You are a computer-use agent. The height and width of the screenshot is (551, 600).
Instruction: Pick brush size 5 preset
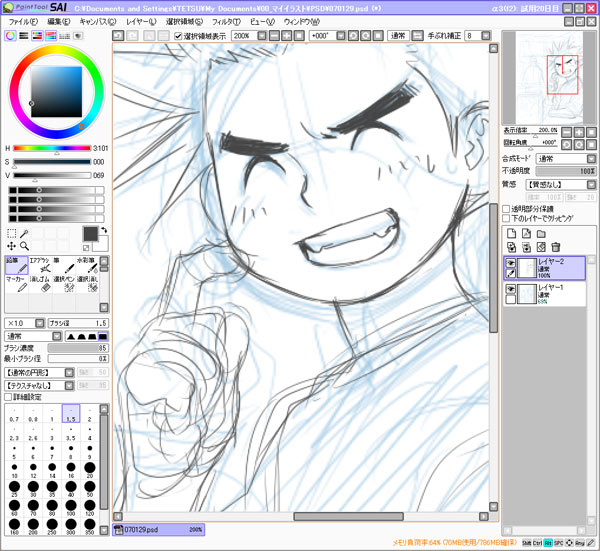14,452
